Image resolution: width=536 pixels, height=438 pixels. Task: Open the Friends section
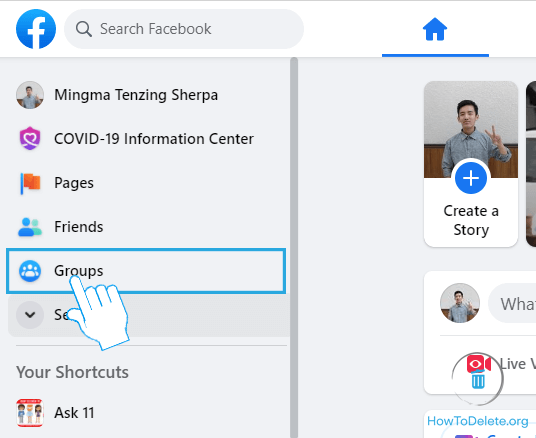point(79,227)
